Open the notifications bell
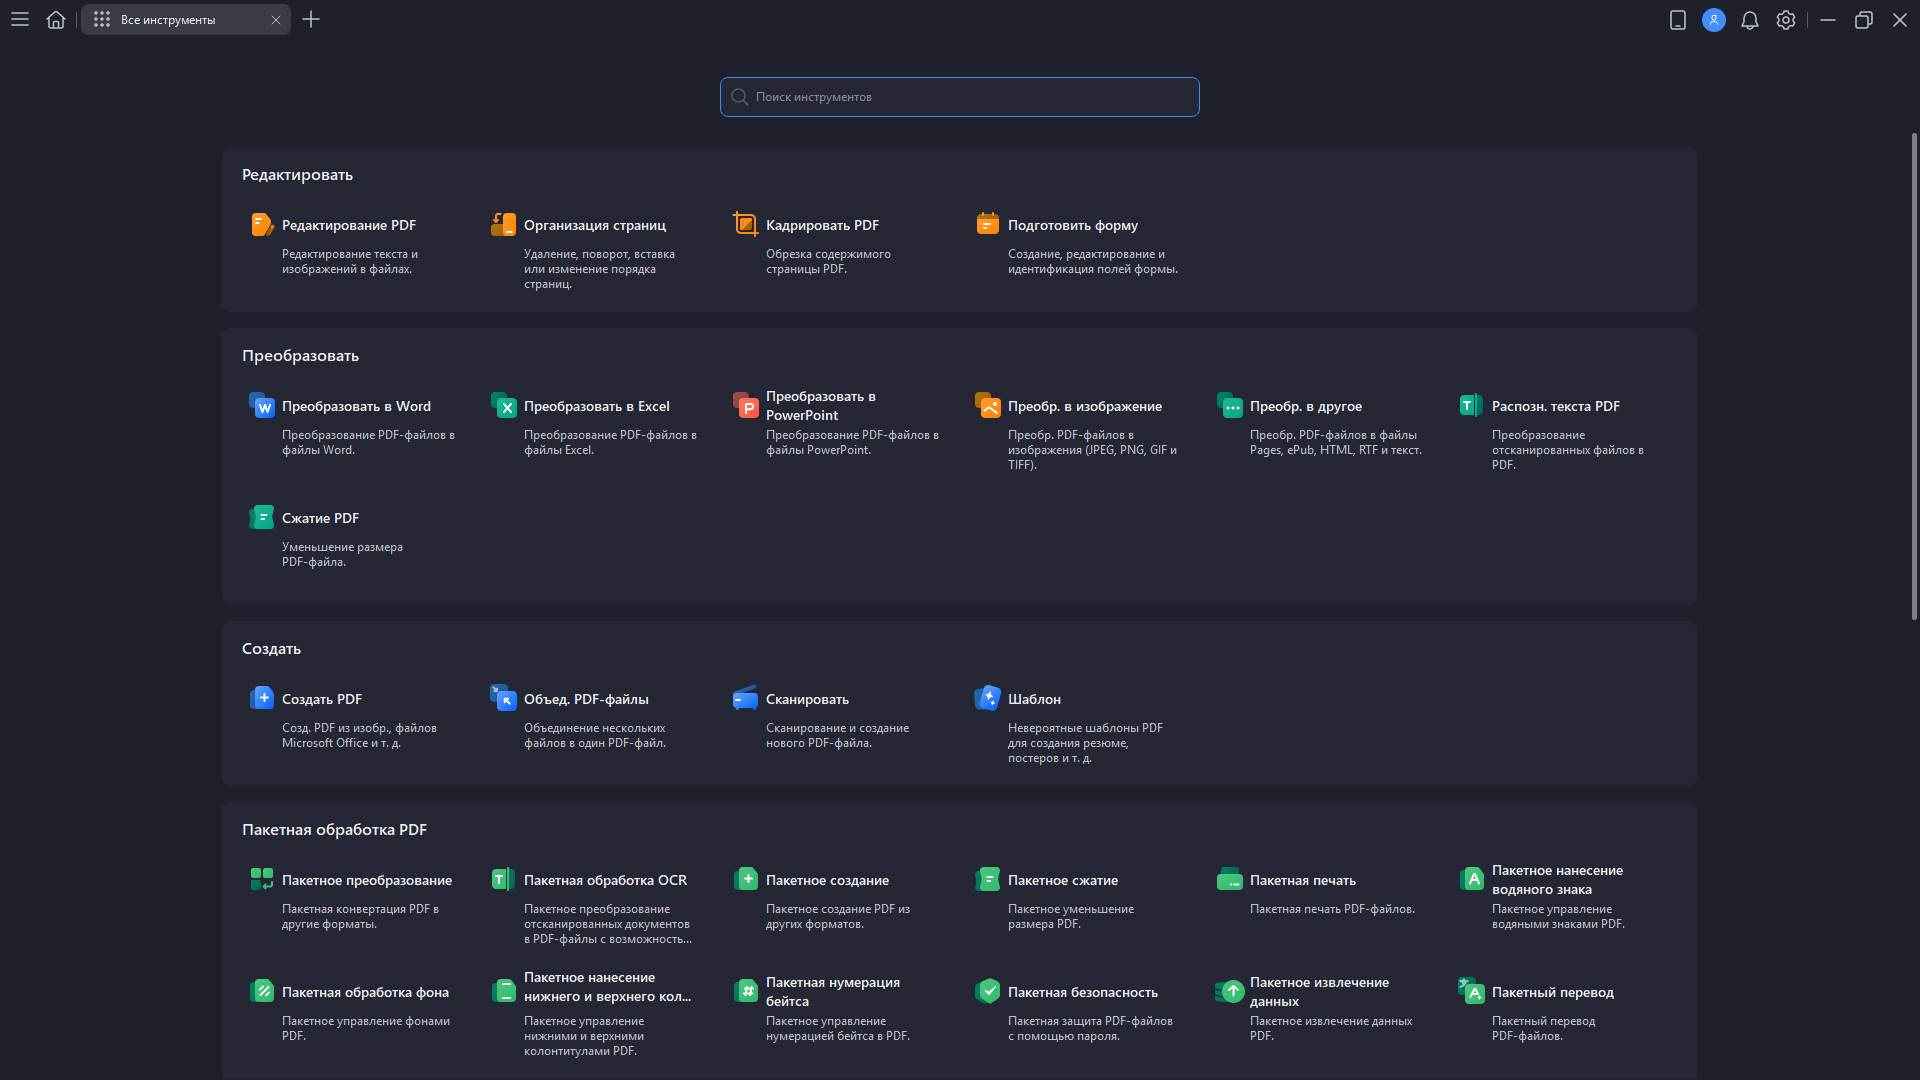Screen dimensions: 1920x1080 [1749, 20]
